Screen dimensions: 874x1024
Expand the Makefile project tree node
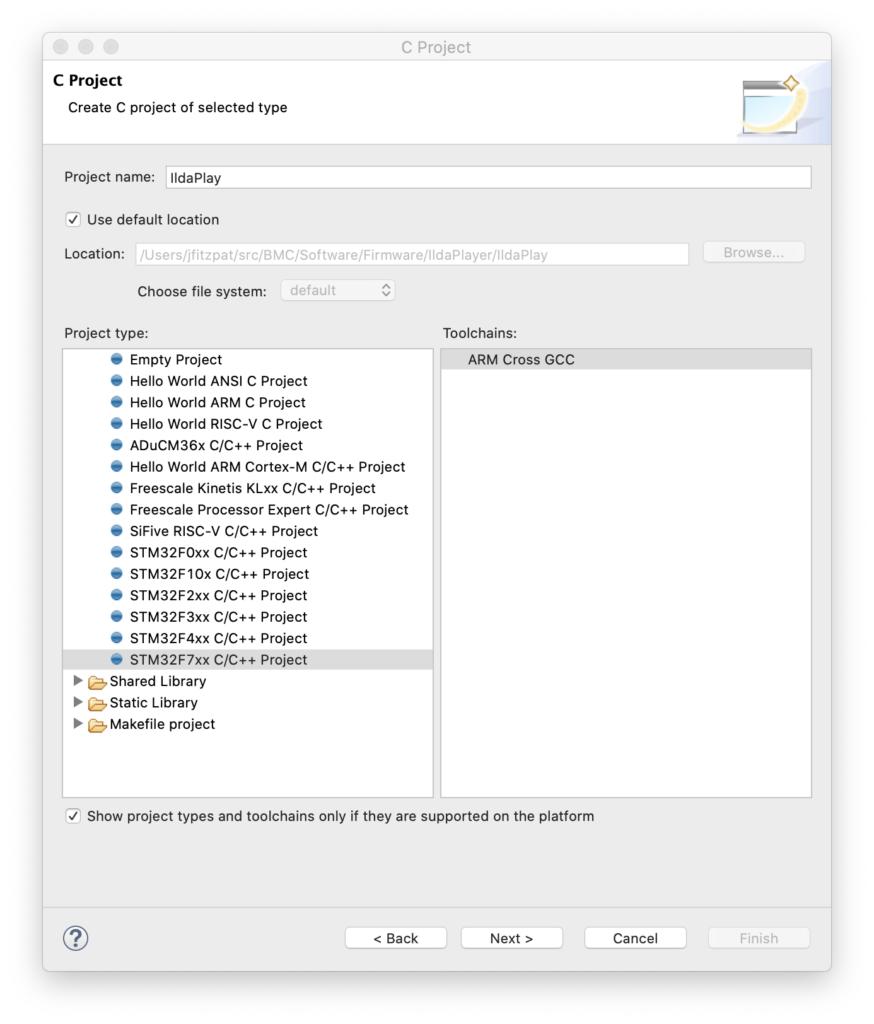point(79,724)
